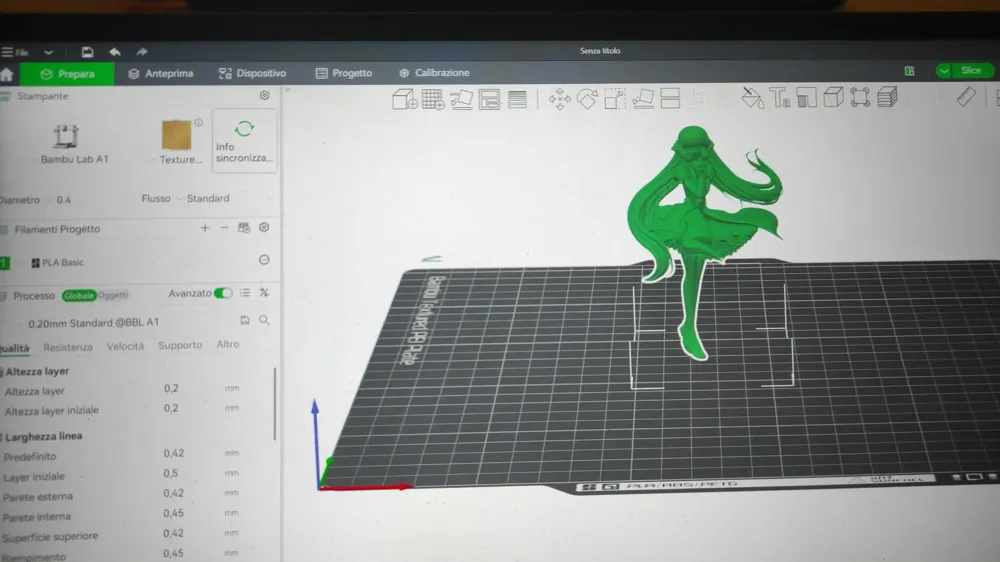
Task: Click the Redo arrow
Action: pos(142,52)
